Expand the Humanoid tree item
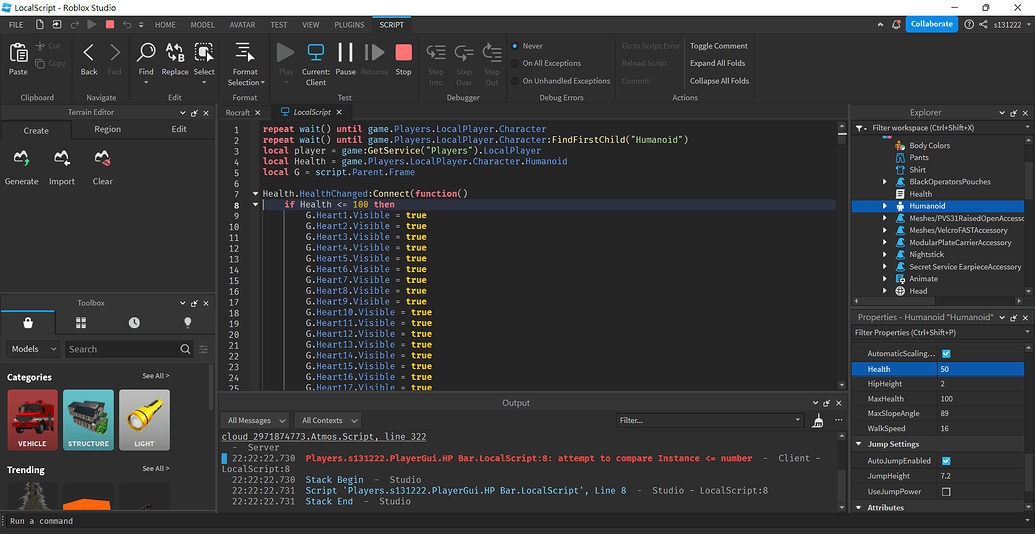This screenshot has height=534, width=1035. (x=885, y=206)
